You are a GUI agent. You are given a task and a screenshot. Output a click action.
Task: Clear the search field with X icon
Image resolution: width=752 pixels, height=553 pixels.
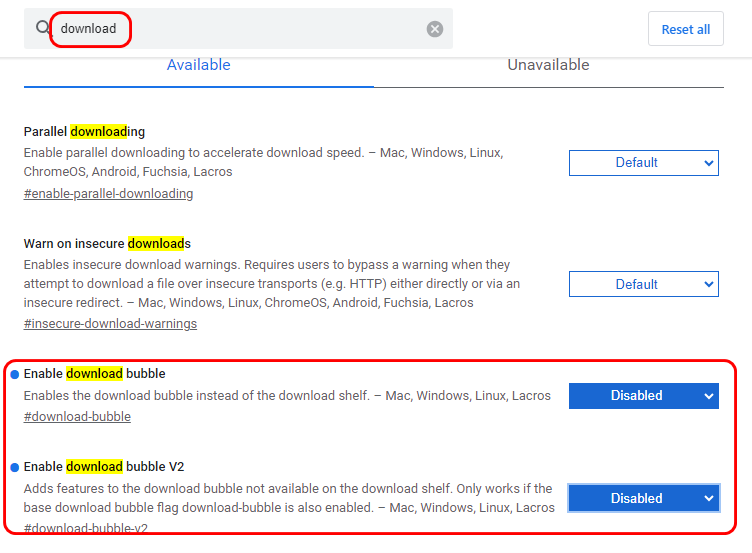click(x=435, y=29)
